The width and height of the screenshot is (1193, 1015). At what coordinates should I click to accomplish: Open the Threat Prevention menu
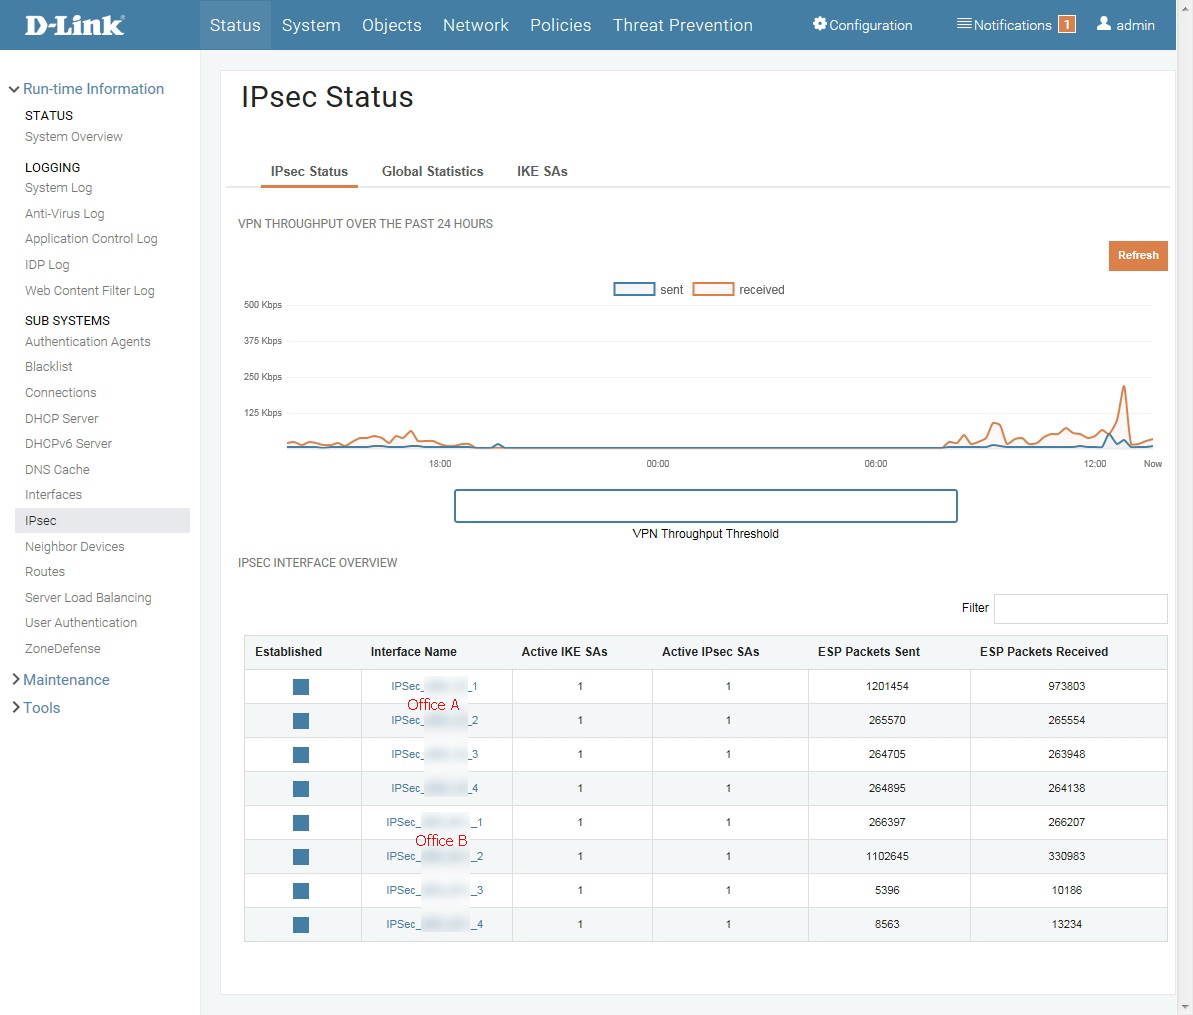coord(682,25)
